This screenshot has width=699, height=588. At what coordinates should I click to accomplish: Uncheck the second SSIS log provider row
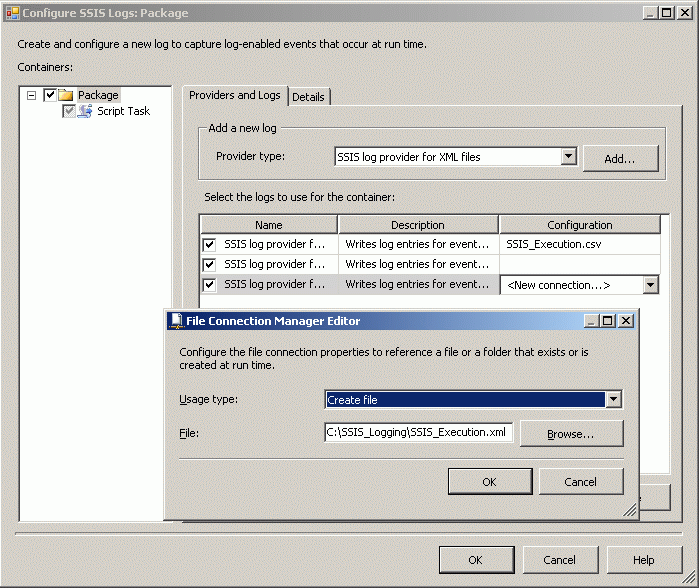pos(210,265)
